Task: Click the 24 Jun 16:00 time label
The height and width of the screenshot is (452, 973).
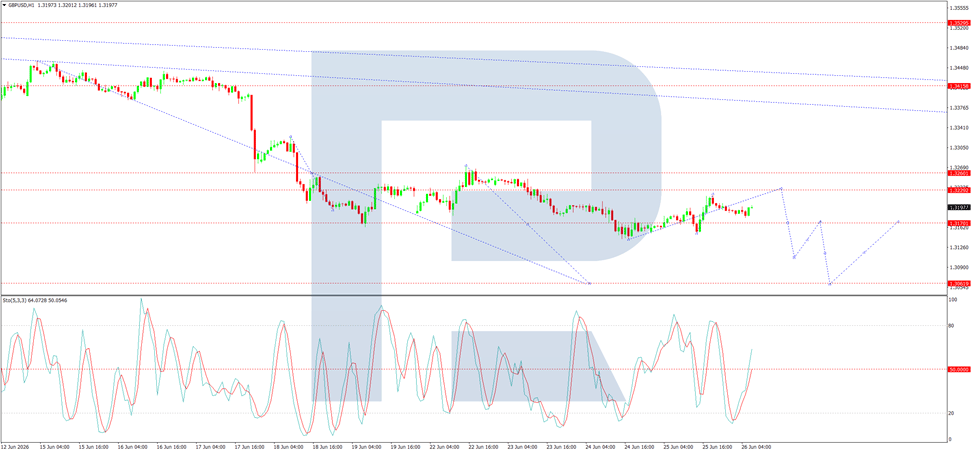Action: pos(638,446)
